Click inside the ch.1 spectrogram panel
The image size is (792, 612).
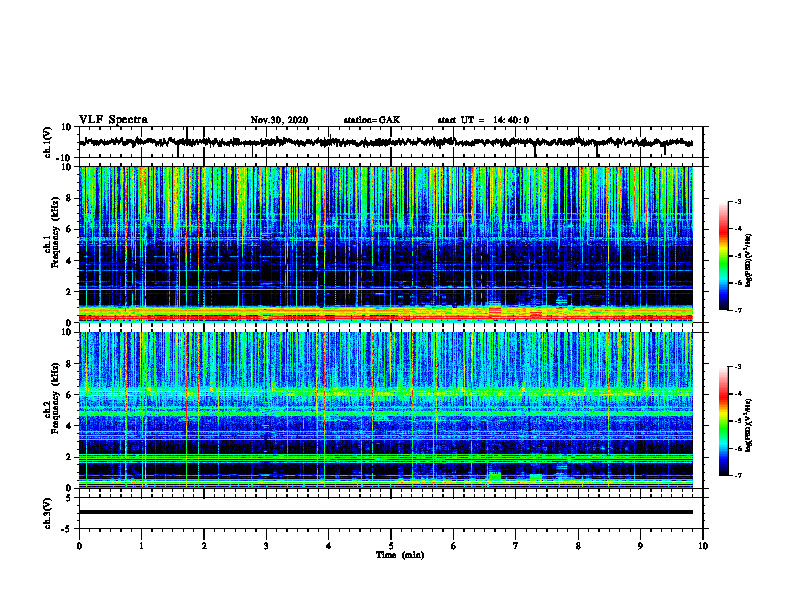click(x=391, y=244)
